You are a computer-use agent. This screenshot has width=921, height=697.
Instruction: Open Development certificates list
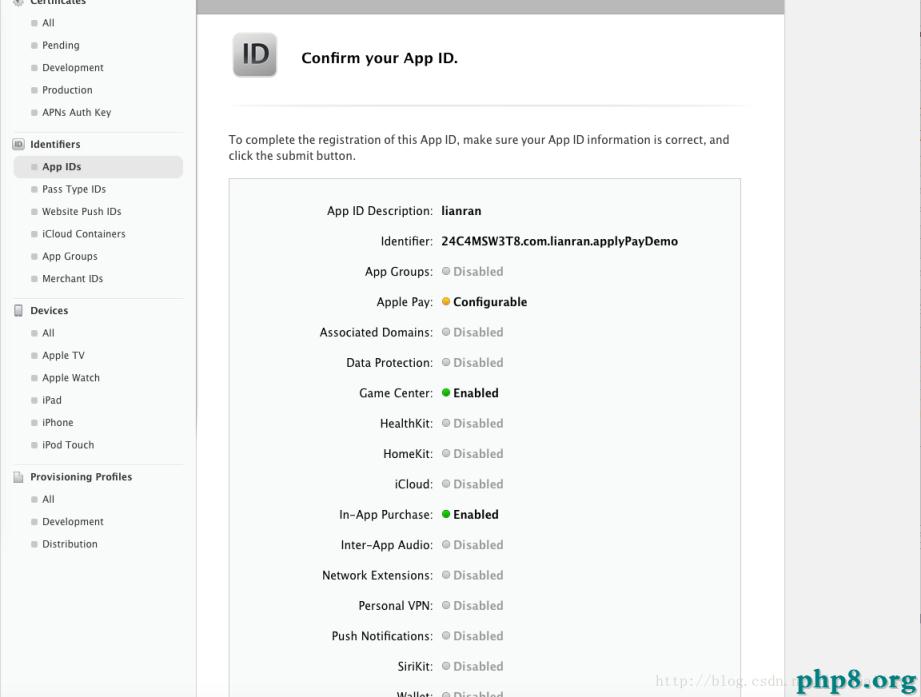[73, 68]
